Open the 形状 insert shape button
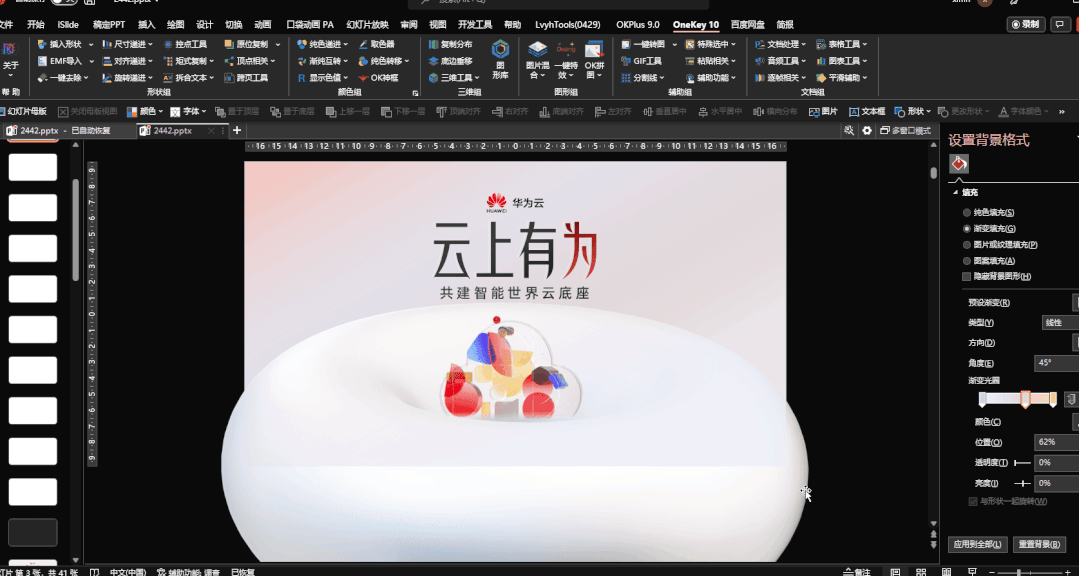The image size is (1079, 576). tap(912, 111)
